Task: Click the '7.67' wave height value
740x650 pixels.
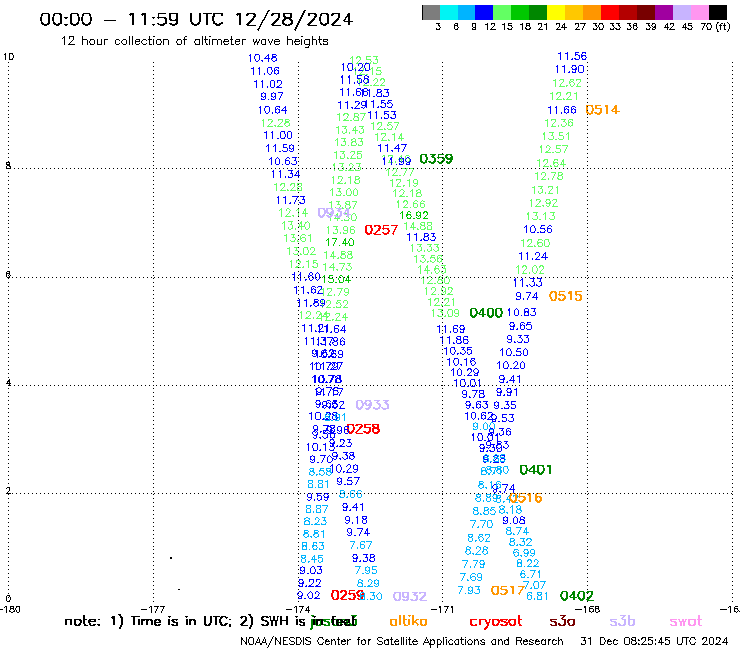Action: point(361,545)
